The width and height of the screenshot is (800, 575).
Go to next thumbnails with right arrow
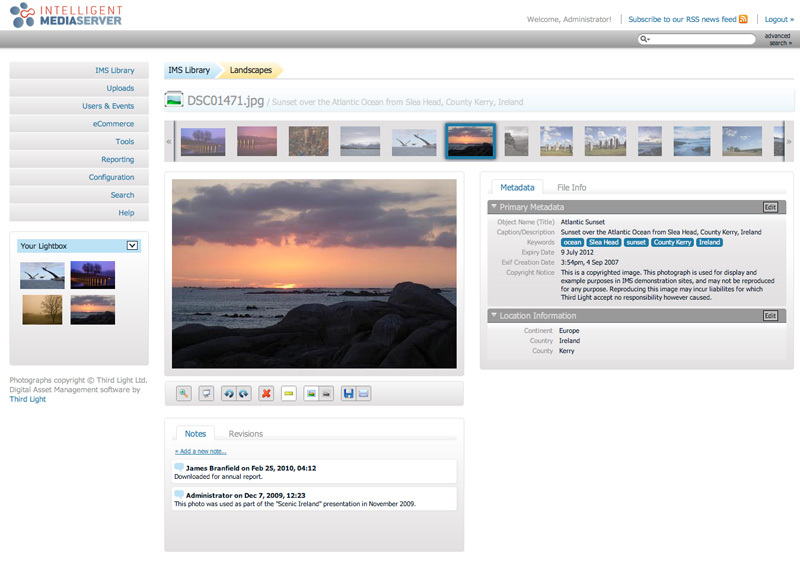pos(789,141)
